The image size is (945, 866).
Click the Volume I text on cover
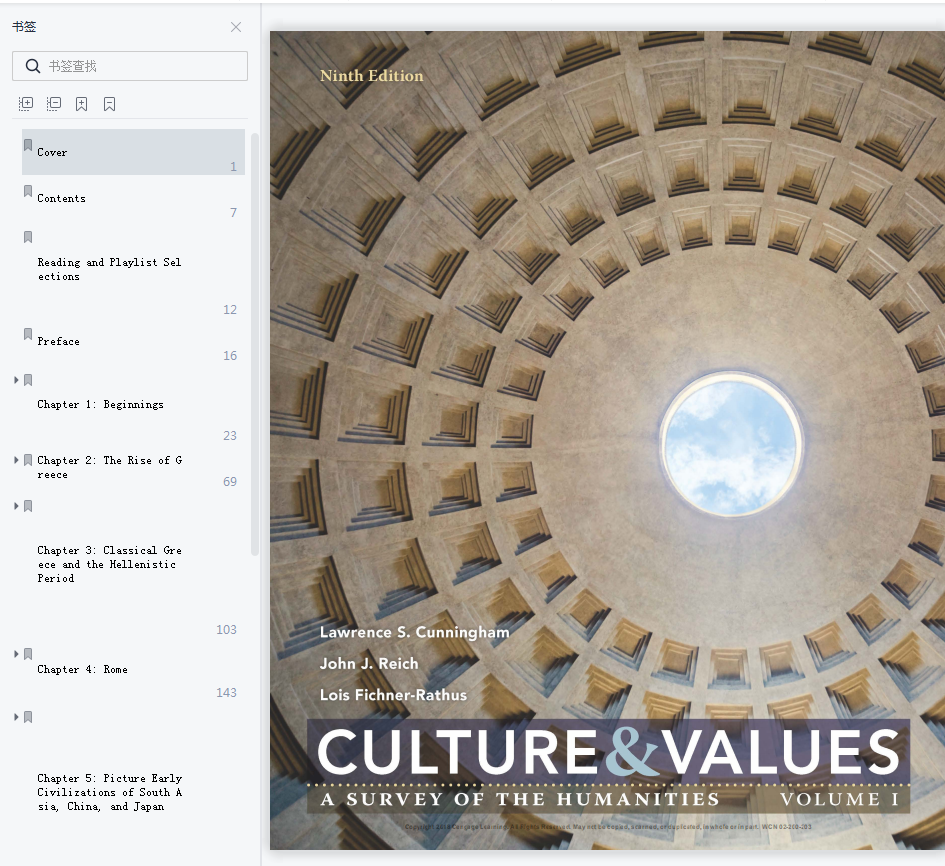pos(839,799)
